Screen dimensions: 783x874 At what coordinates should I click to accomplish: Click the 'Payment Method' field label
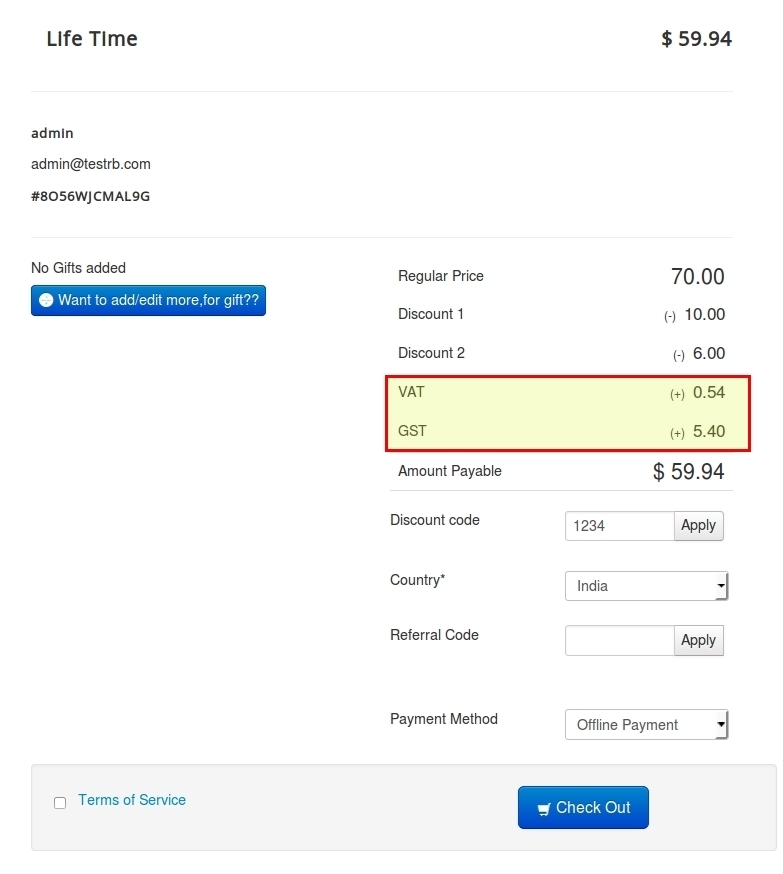coord(444,719)
